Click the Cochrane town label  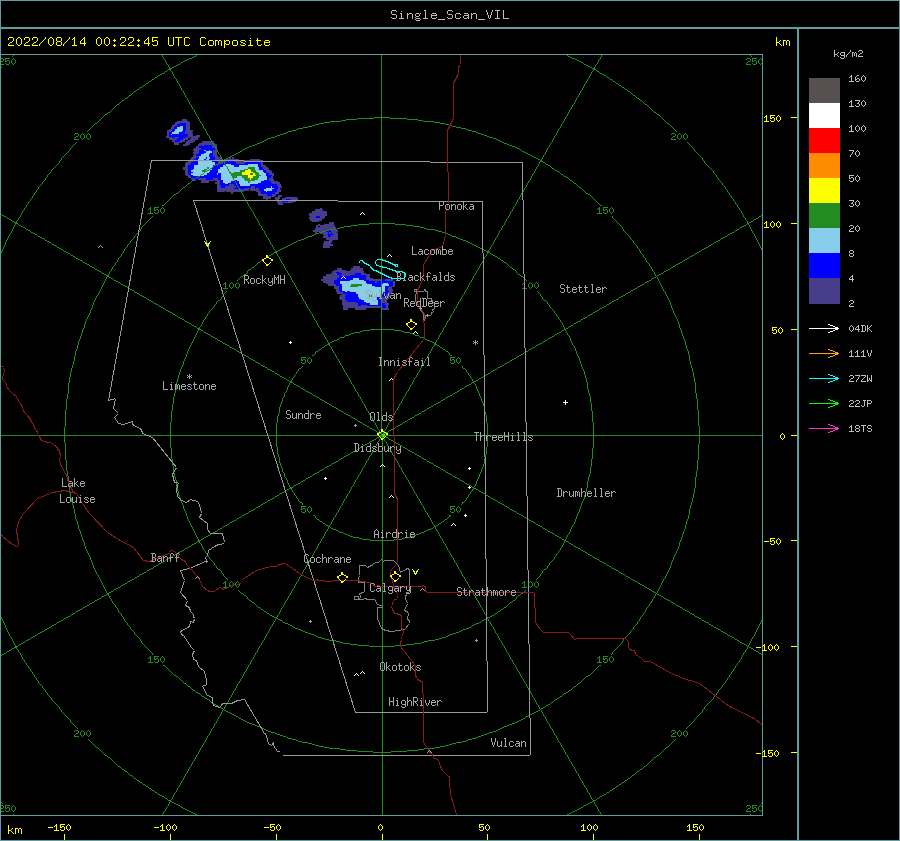(x=327, y=559)
